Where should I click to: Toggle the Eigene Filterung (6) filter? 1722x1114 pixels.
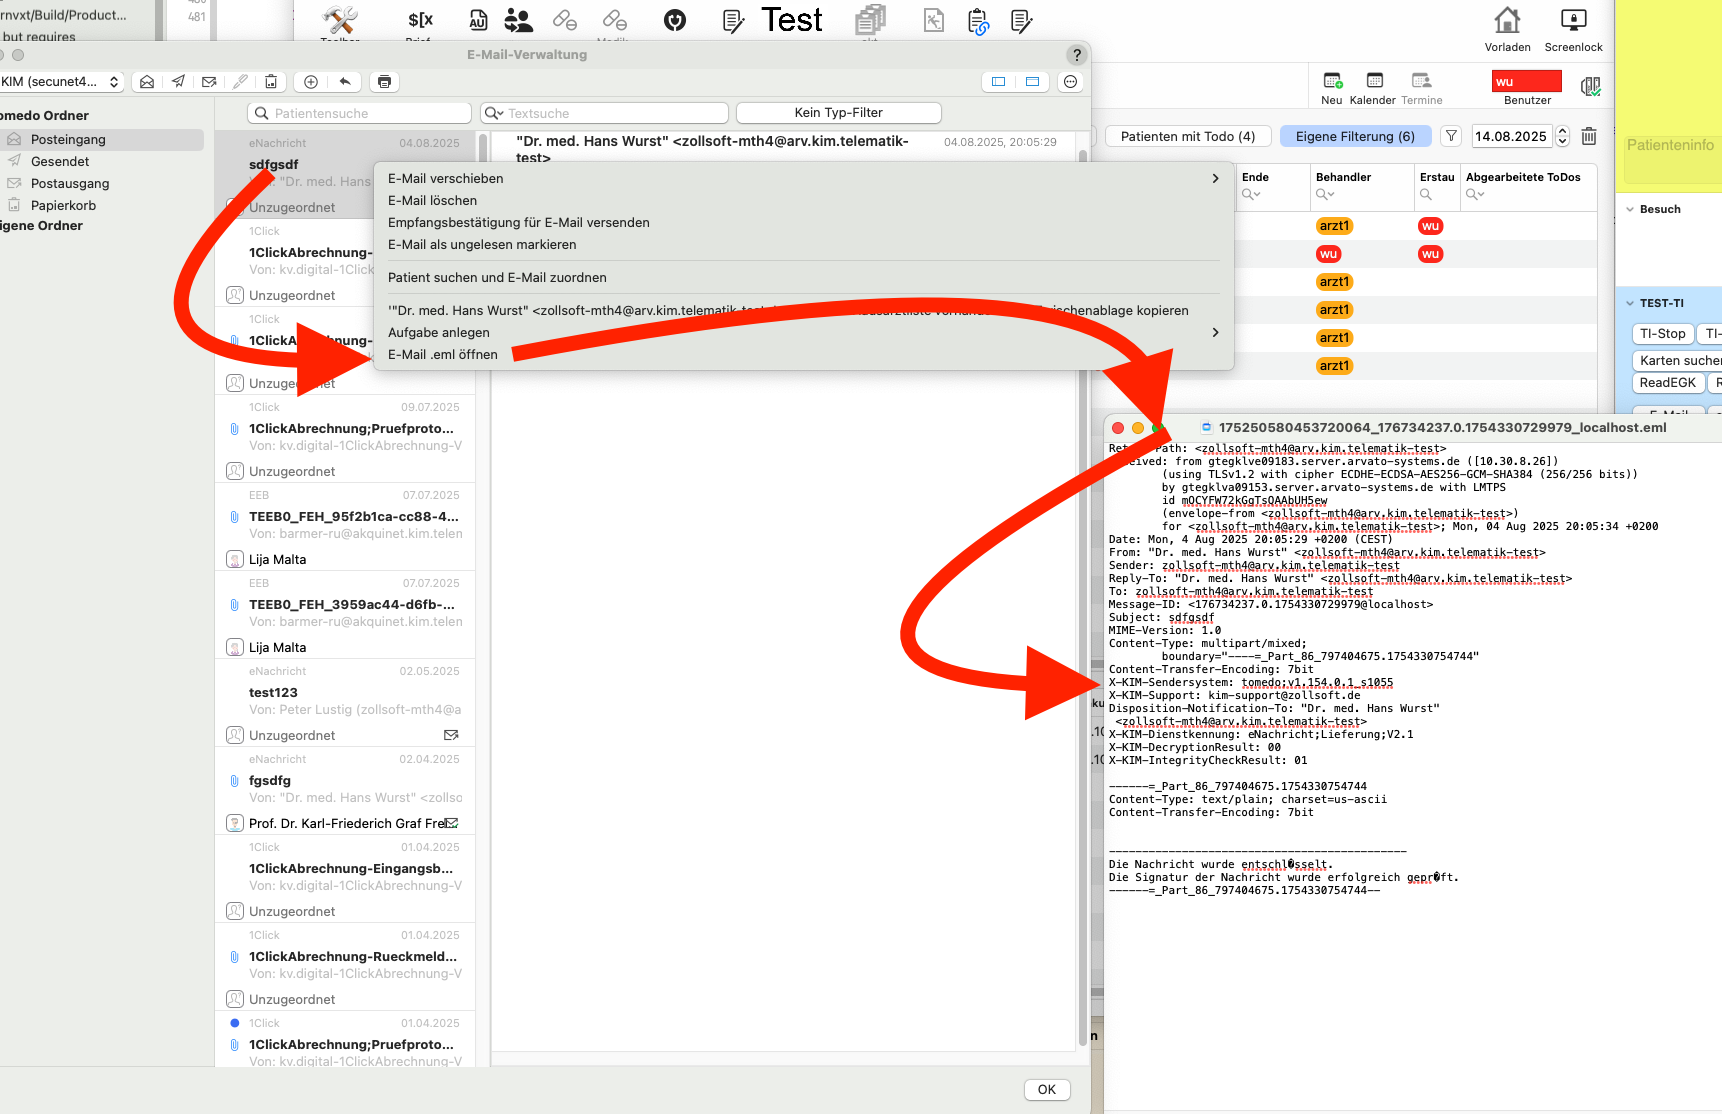click(x=1355, y=136)
